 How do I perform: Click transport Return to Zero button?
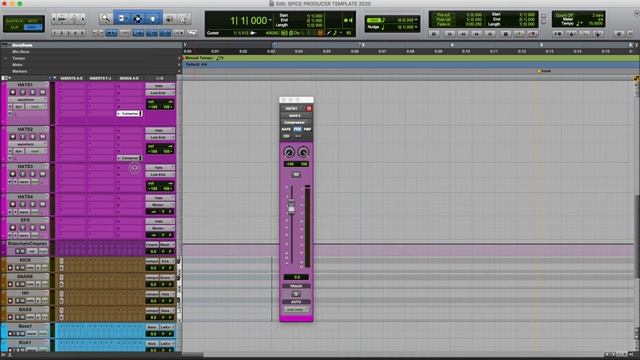[x=449, y=34]
